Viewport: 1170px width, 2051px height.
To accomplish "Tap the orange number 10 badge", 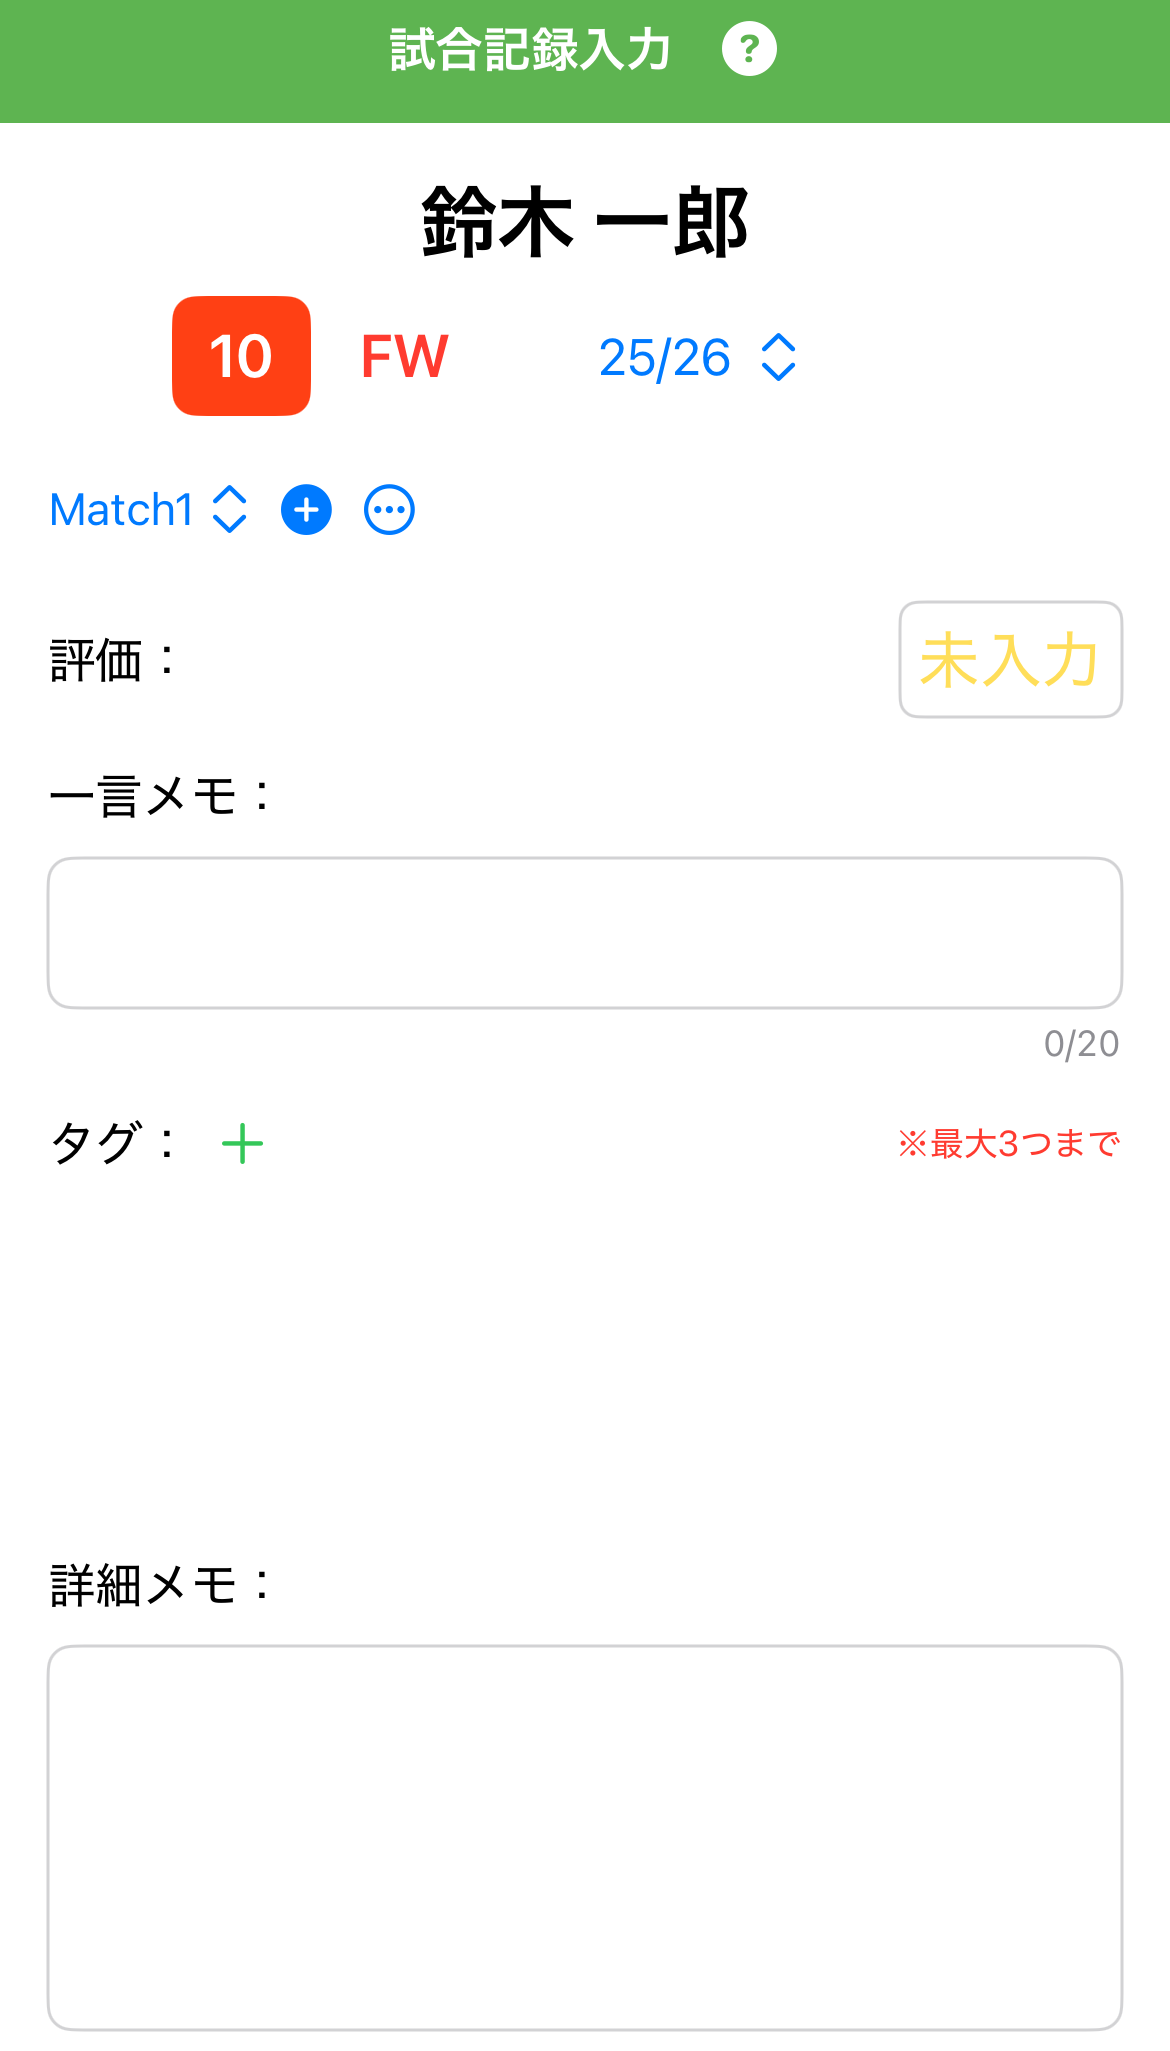I will (x=241, y=356).
